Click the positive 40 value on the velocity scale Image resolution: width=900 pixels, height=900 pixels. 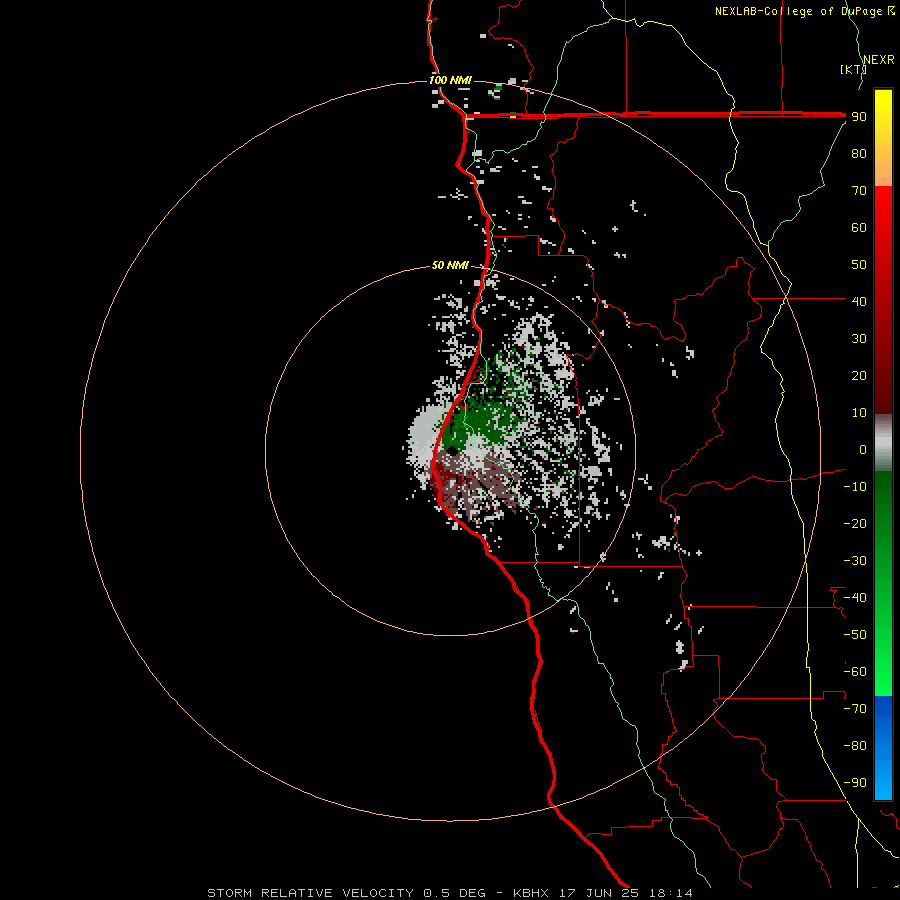coord(859,301)
